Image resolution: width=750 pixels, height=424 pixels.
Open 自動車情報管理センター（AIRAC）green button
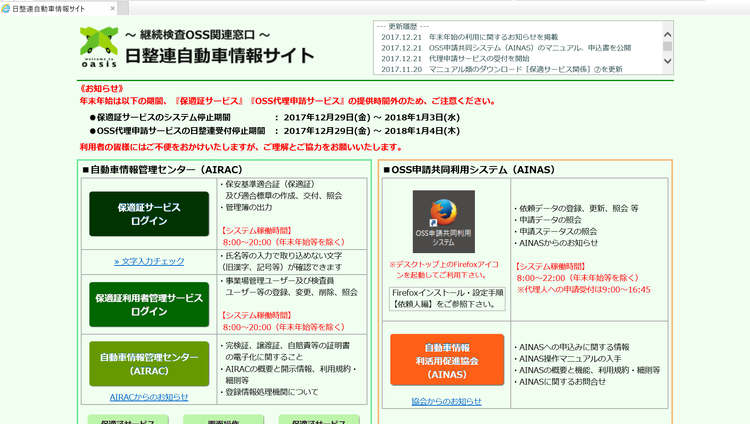(149, 364)
